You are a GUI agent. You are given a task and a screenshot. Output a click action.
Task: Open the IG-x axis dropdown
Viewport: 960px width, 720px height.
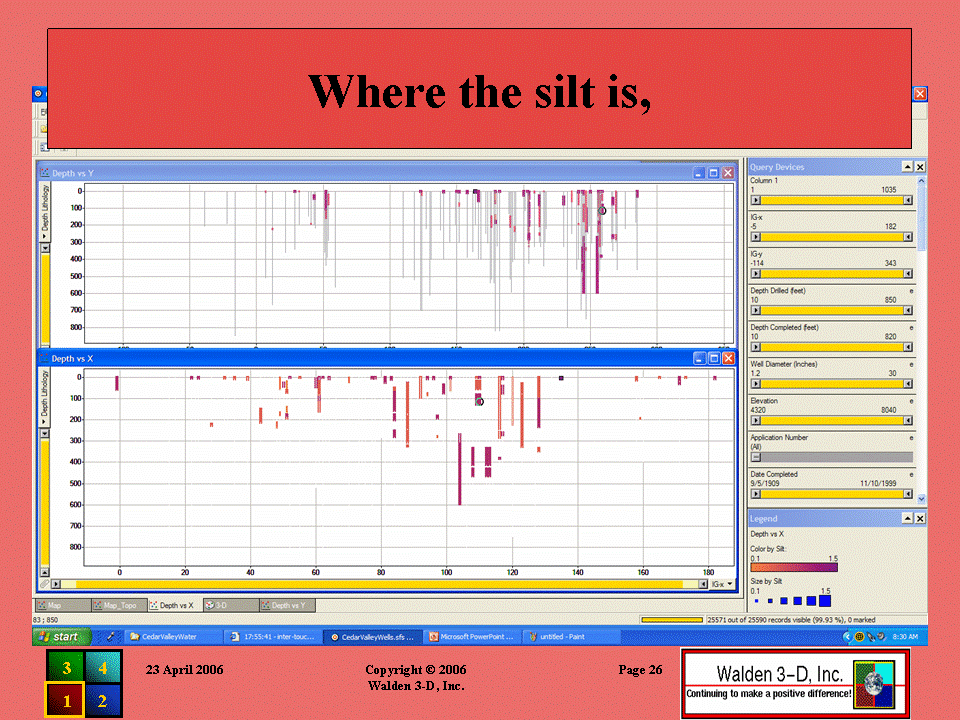click(x=722, y=584)
